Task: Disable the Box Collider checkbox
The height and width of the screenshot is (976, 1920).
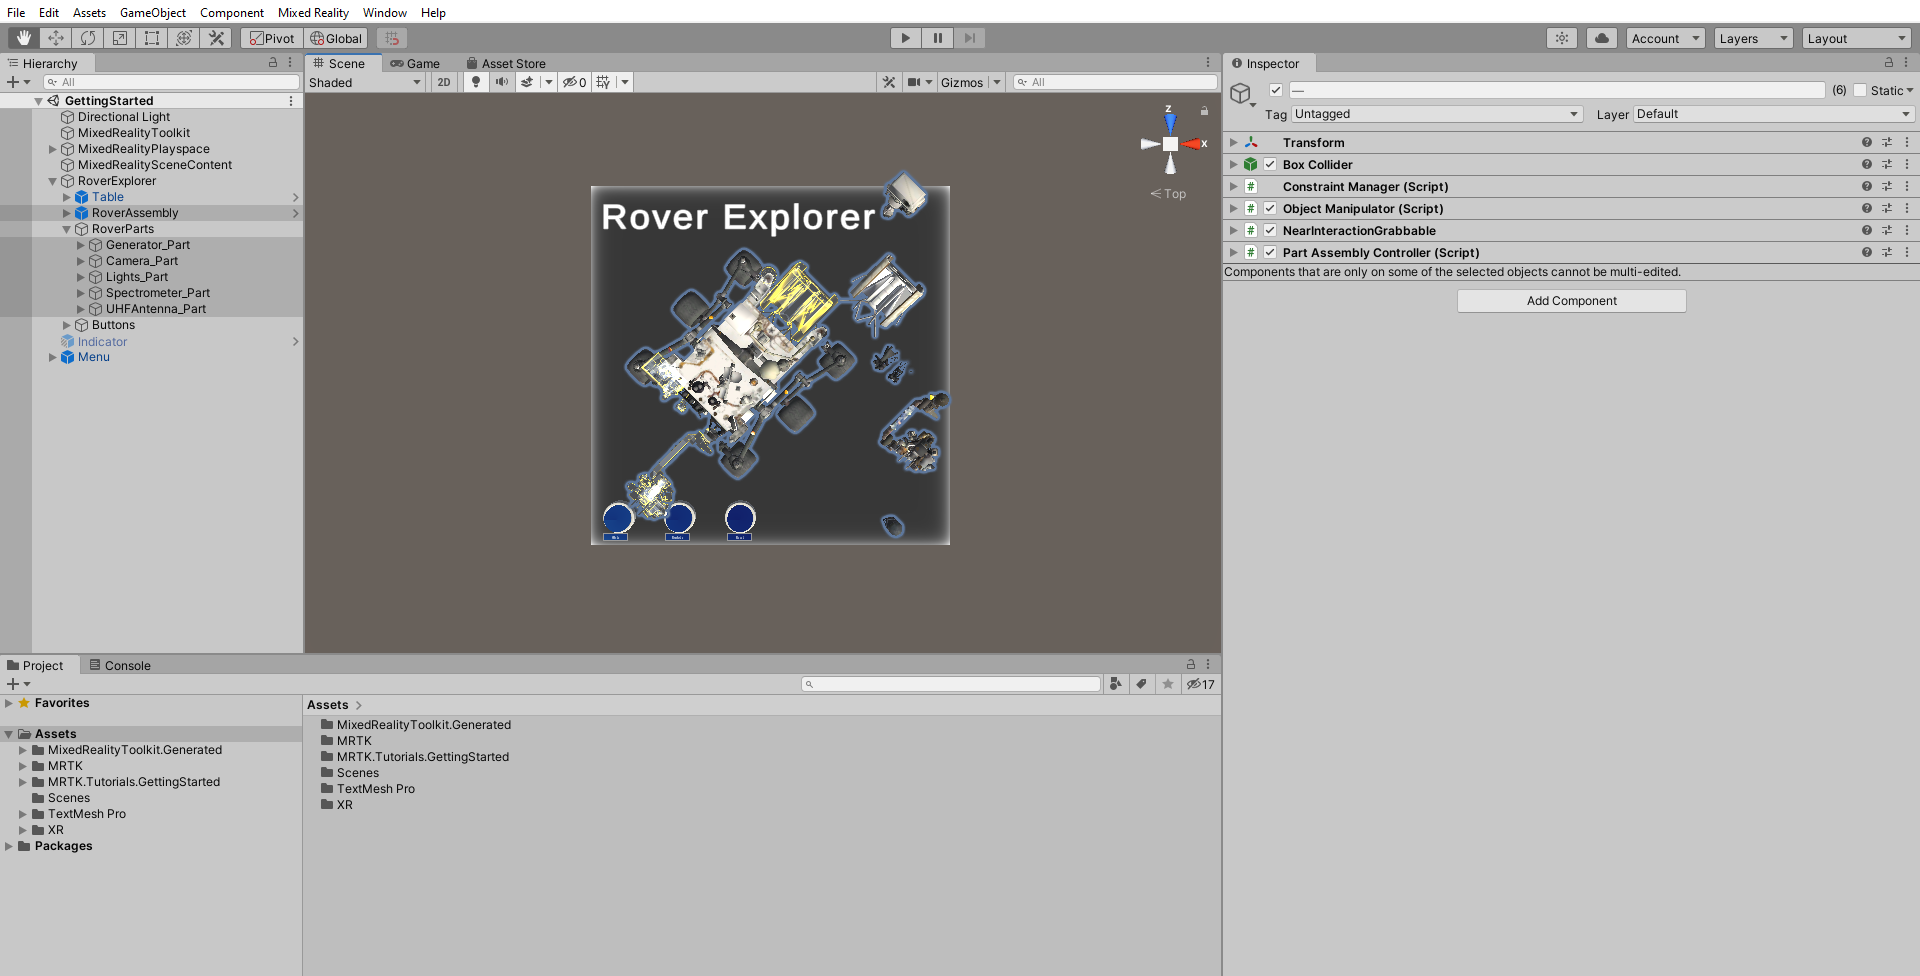Action: click(x=1270, y=165)
